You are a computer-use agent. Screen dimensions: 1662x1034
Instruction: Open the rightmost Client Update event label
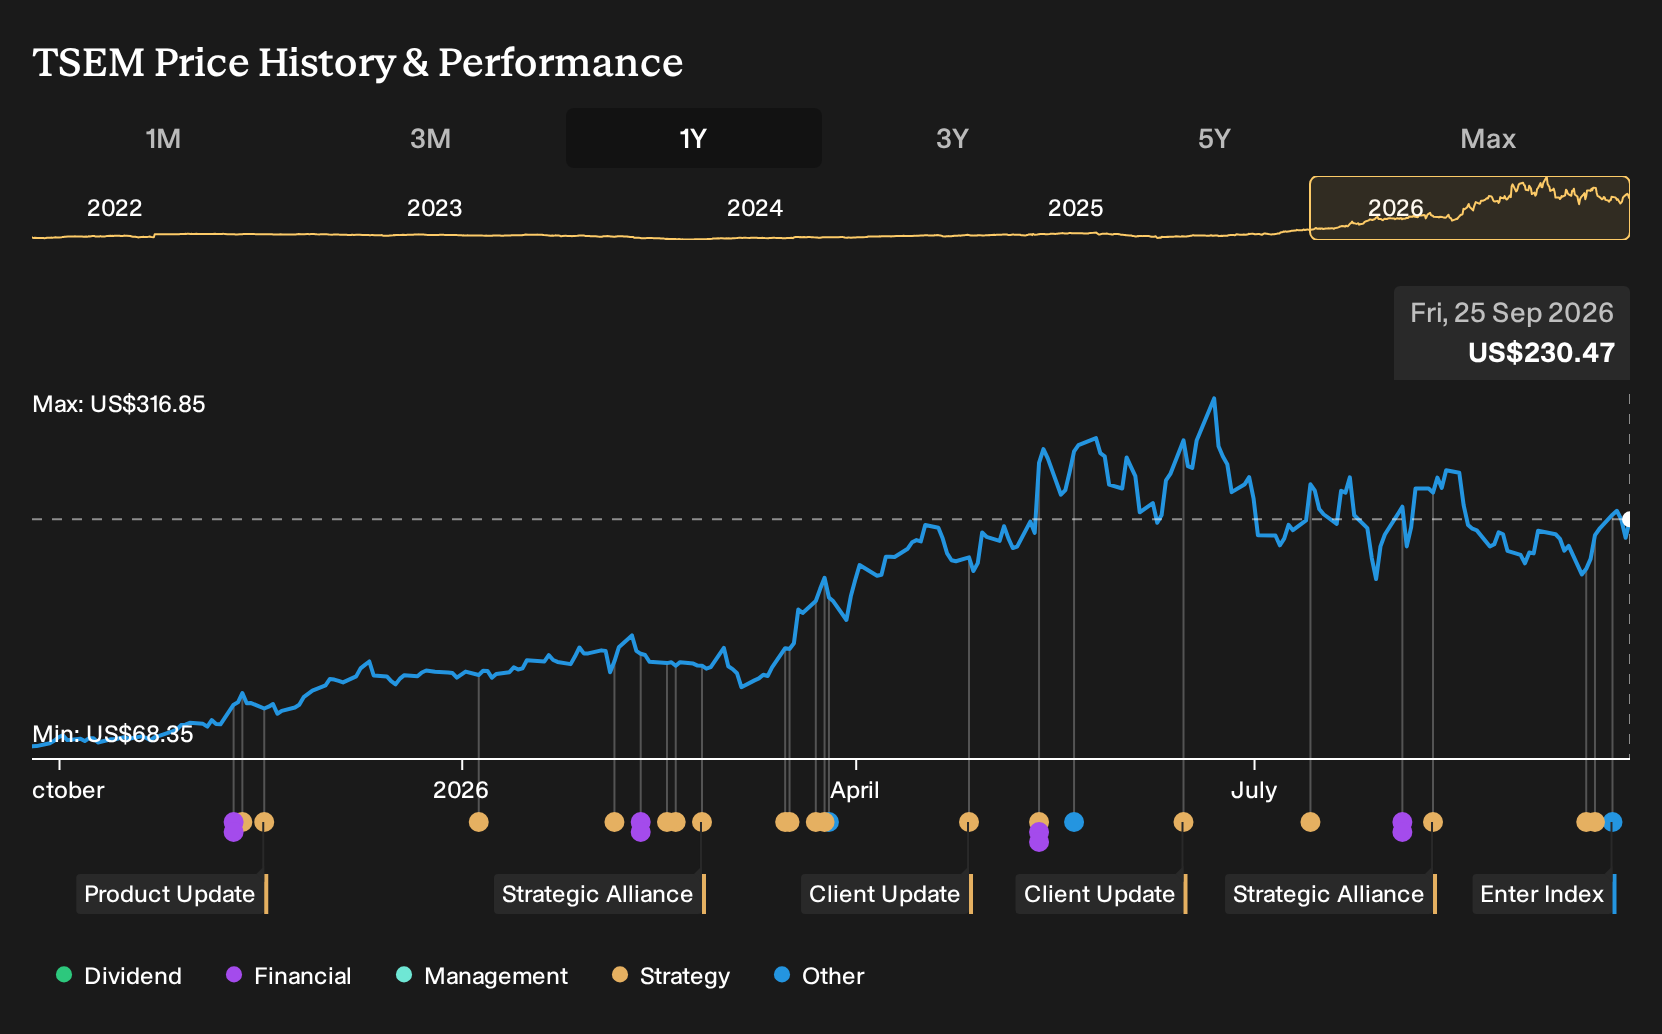coord(1101,894)
